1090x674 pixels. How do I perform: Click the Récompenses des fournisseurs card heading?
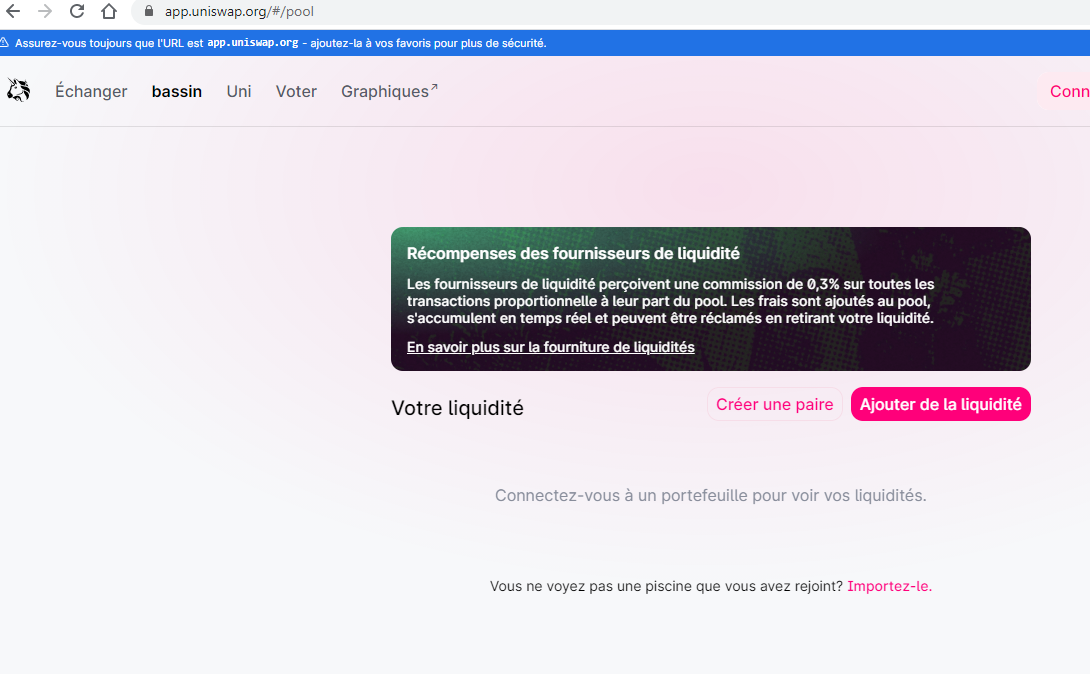[x=573, y=254]
